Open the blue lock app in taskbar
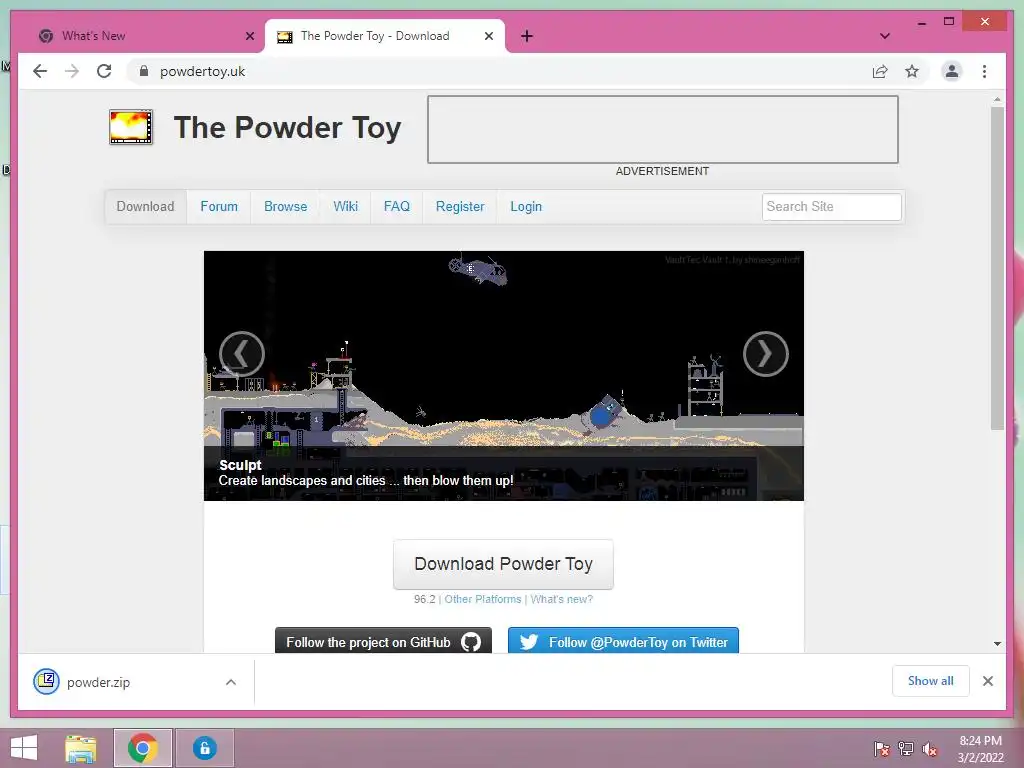 204,748
